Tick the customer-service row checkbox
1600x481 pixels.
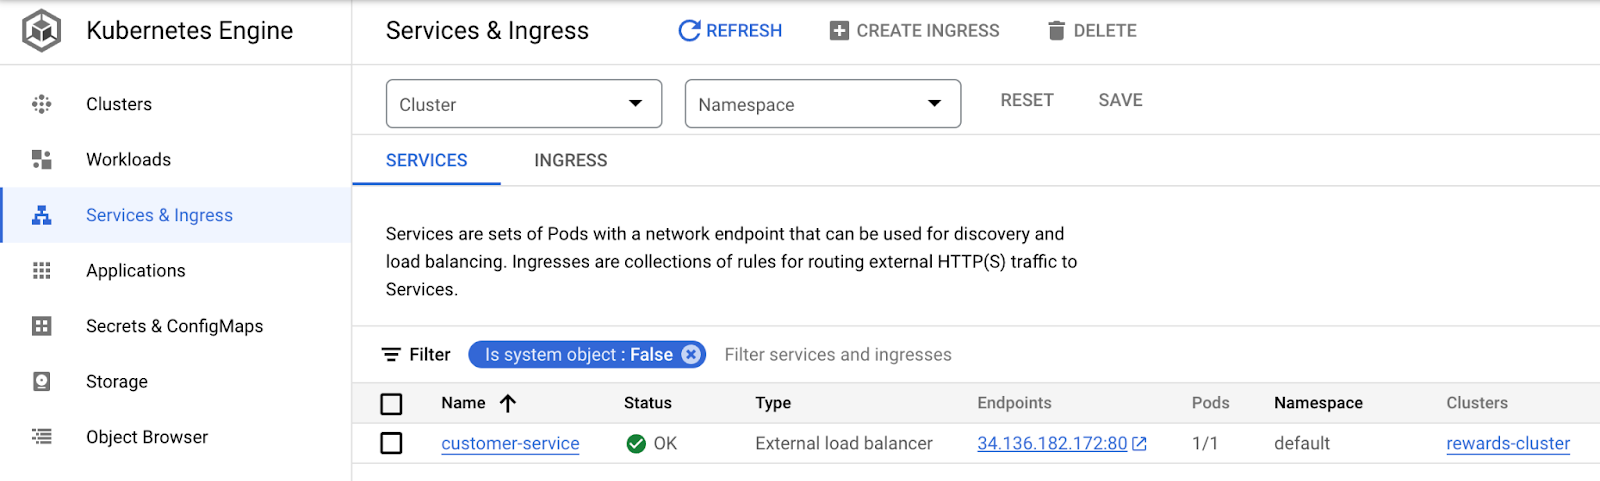[391, 443]
